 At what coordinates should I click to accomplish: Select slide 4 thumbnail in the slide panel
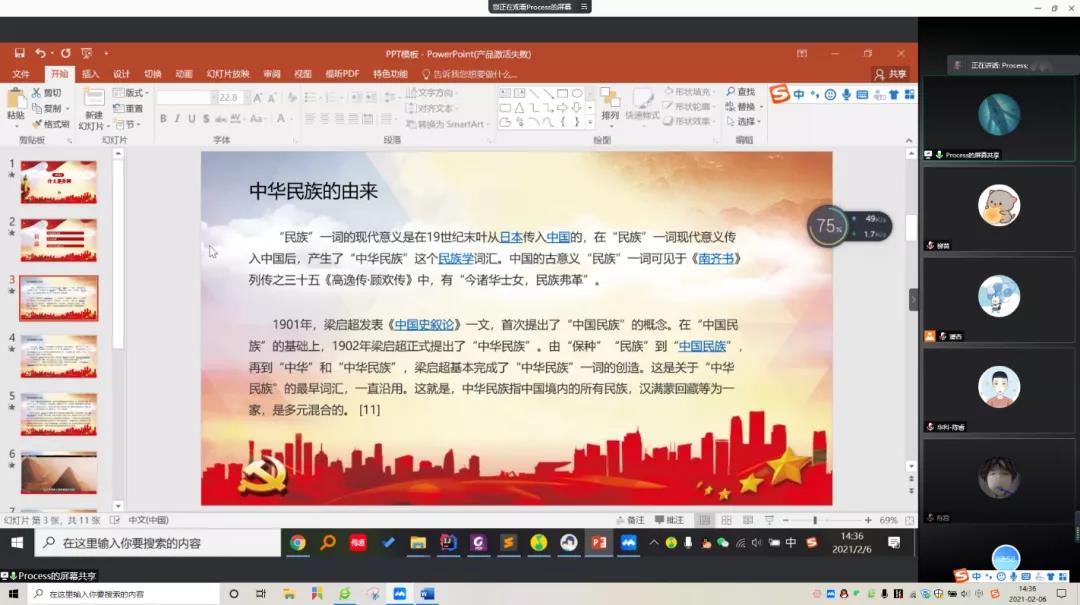click(59, 355)
